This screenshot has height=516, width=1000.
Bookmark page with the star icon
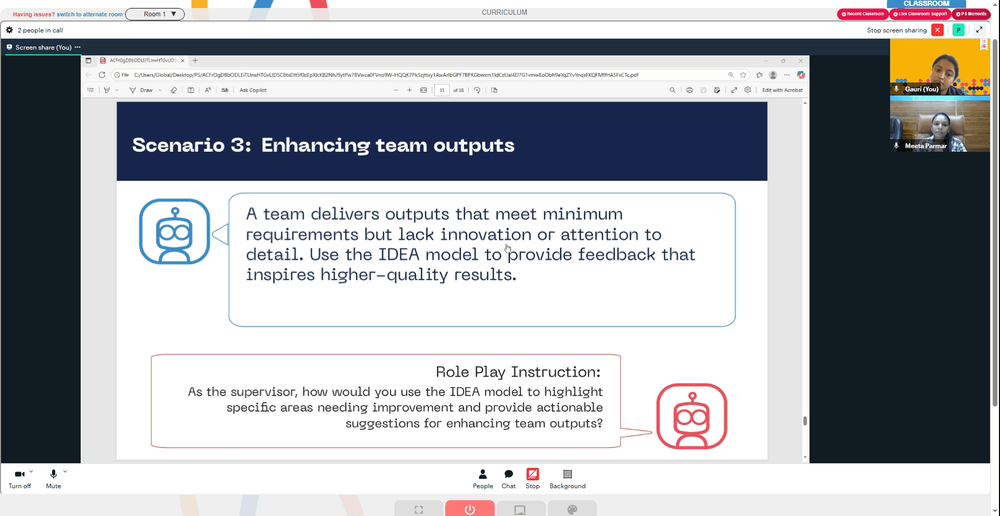pos(743,75)
